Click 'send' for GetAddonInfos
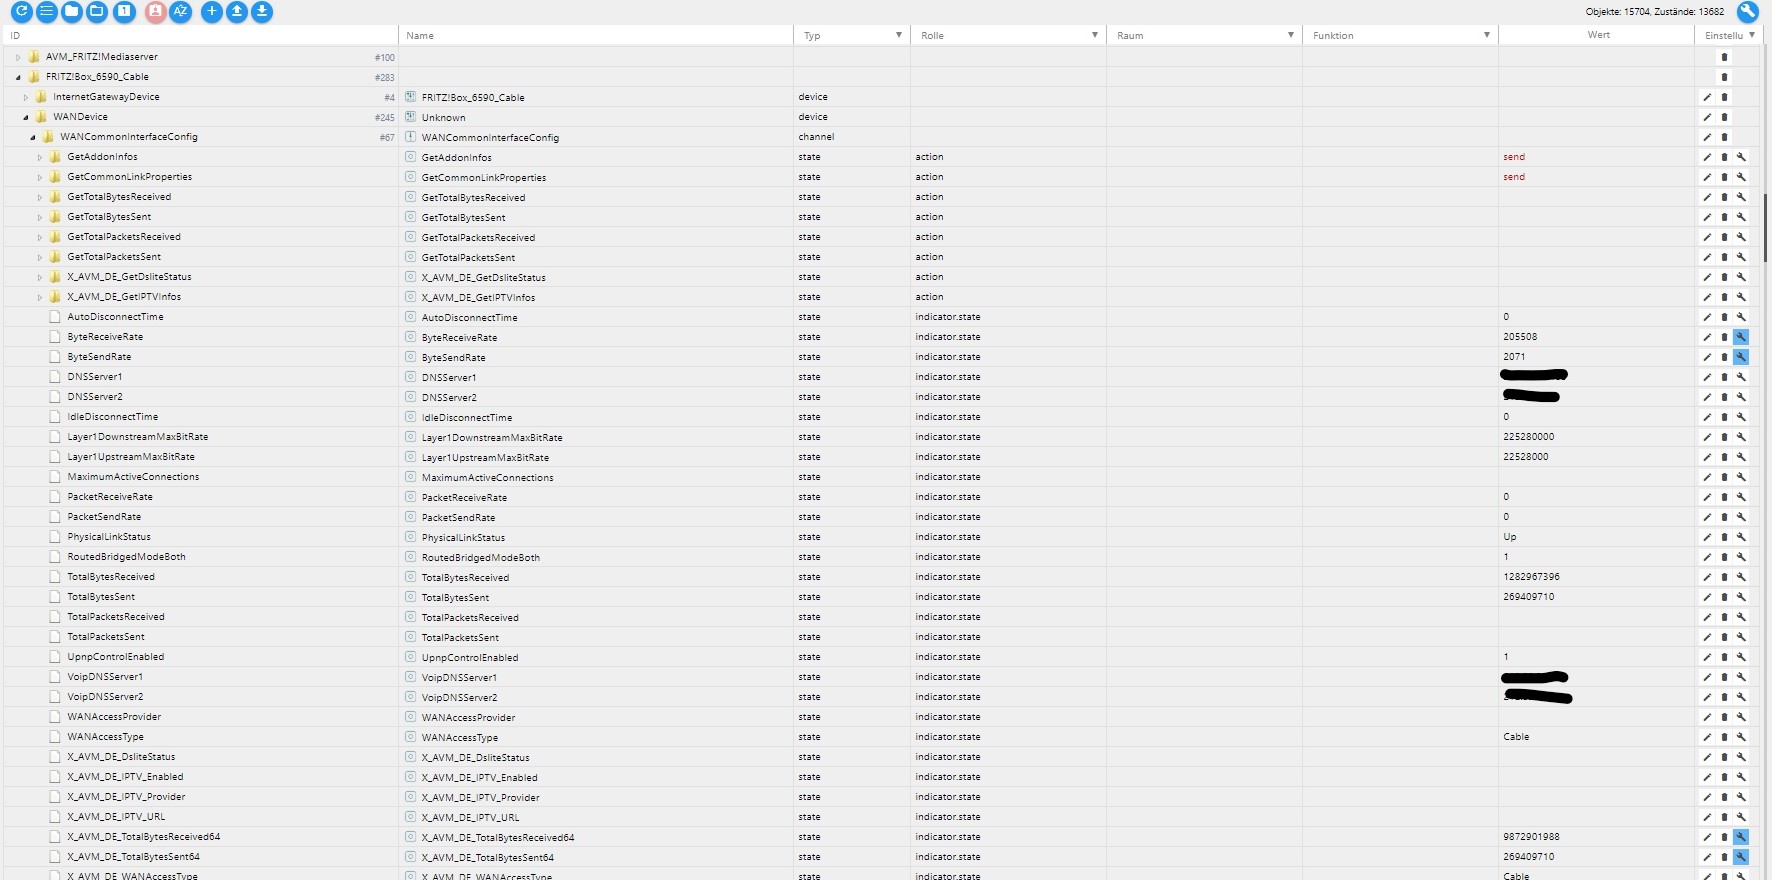The height and width of the screenshot is (880, 1772). pos(1514,157)
